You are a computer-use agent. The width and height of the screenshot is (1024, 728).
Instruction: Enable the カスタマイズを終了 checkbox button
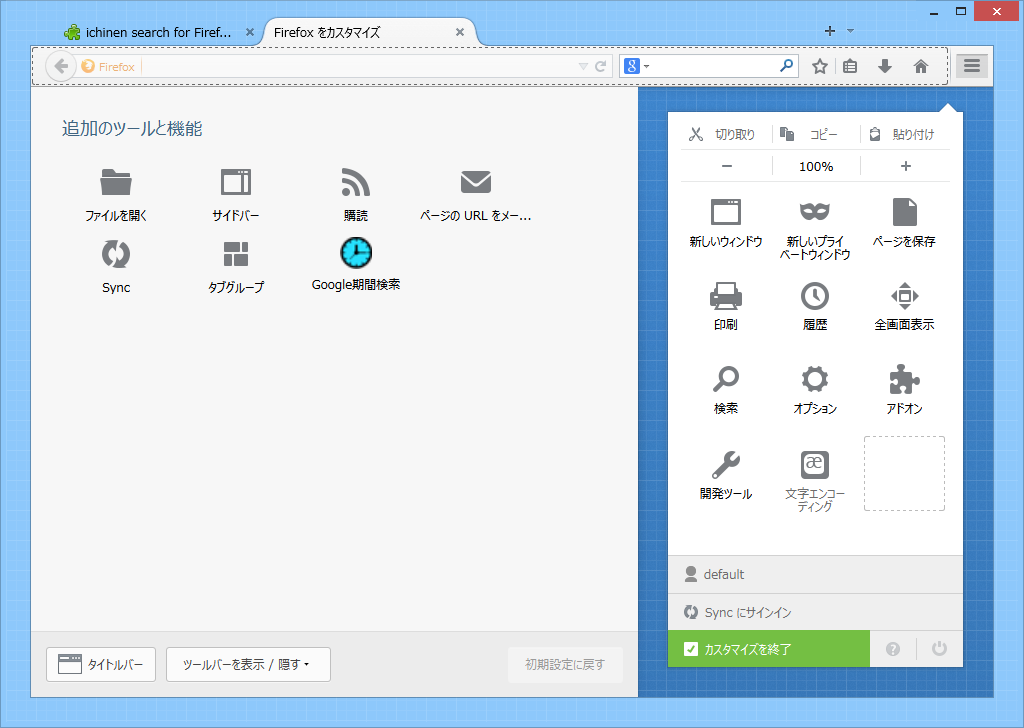click(768, 648)
